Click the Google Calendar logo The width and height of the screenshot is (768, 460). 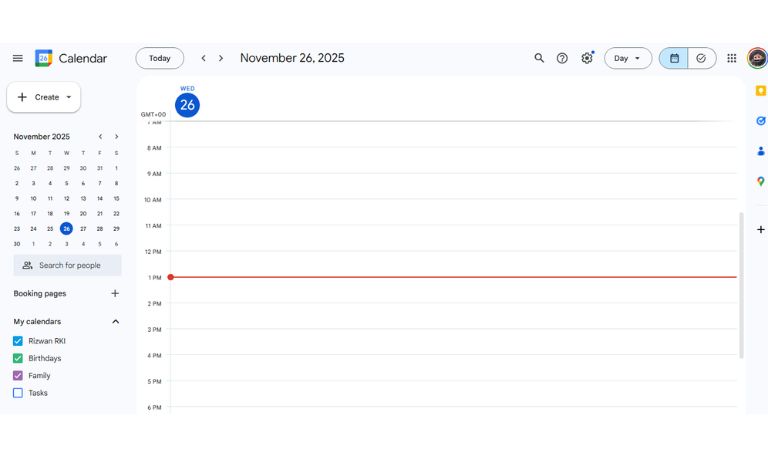click(x=44, y=58)
